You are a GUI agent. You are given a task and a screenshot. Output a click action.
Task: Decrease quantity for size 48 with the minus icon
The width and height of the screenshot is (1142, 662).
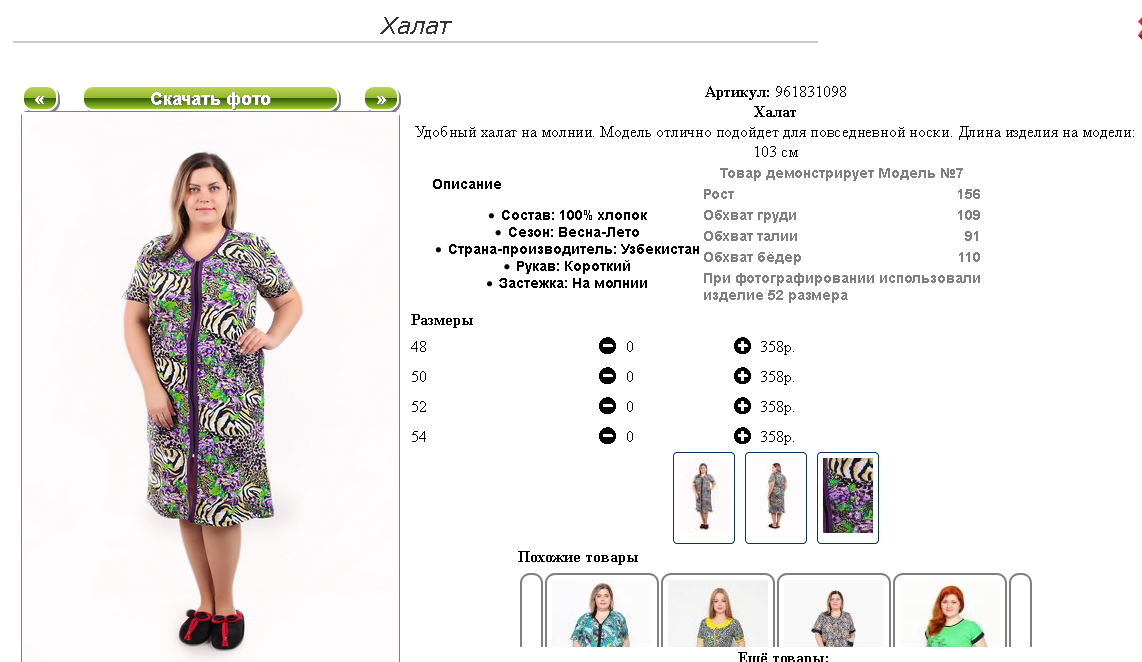pyautogui.click(x=607, y=346)
